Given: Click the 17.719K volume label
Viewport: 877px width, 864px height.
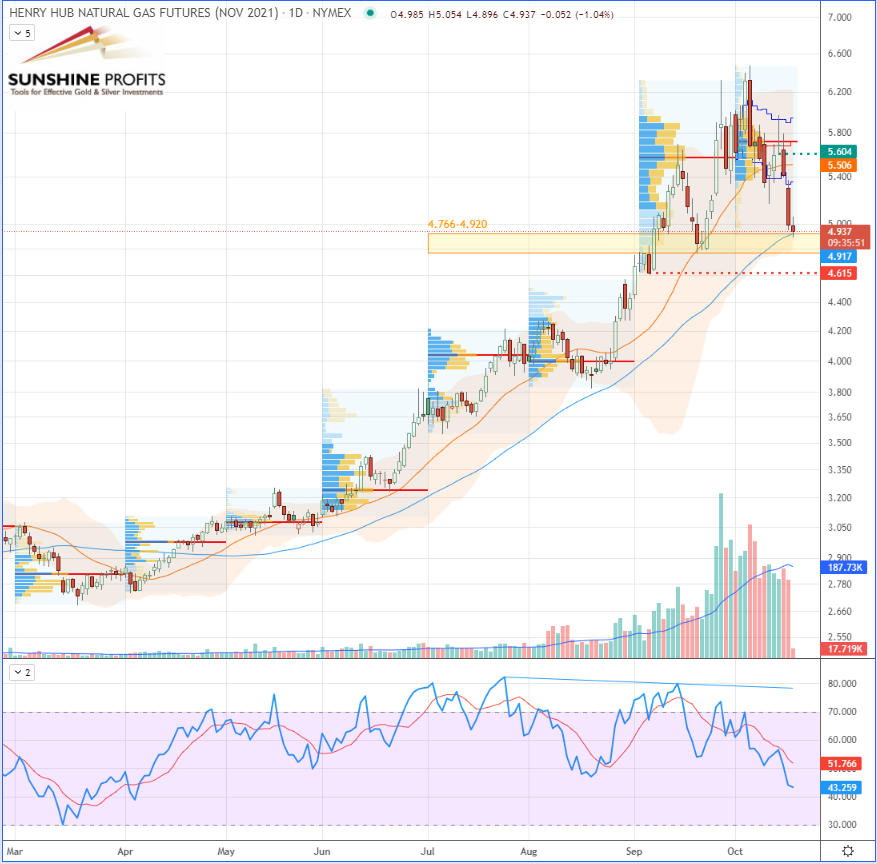Looking at the screenshot, I should coord(843,649).
